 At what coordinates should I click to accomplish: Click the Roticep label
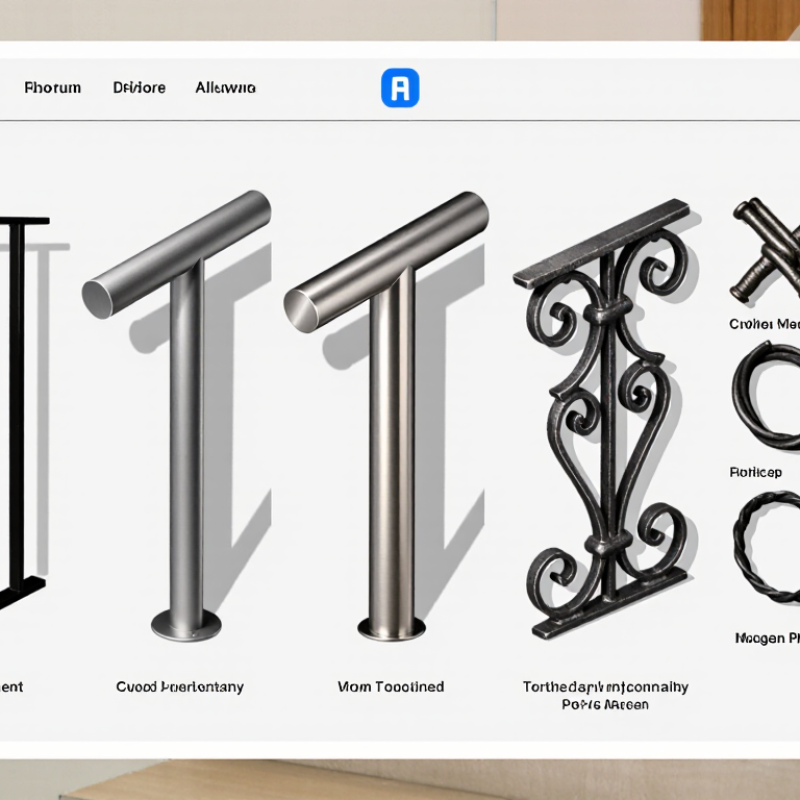tap(756, 472)
